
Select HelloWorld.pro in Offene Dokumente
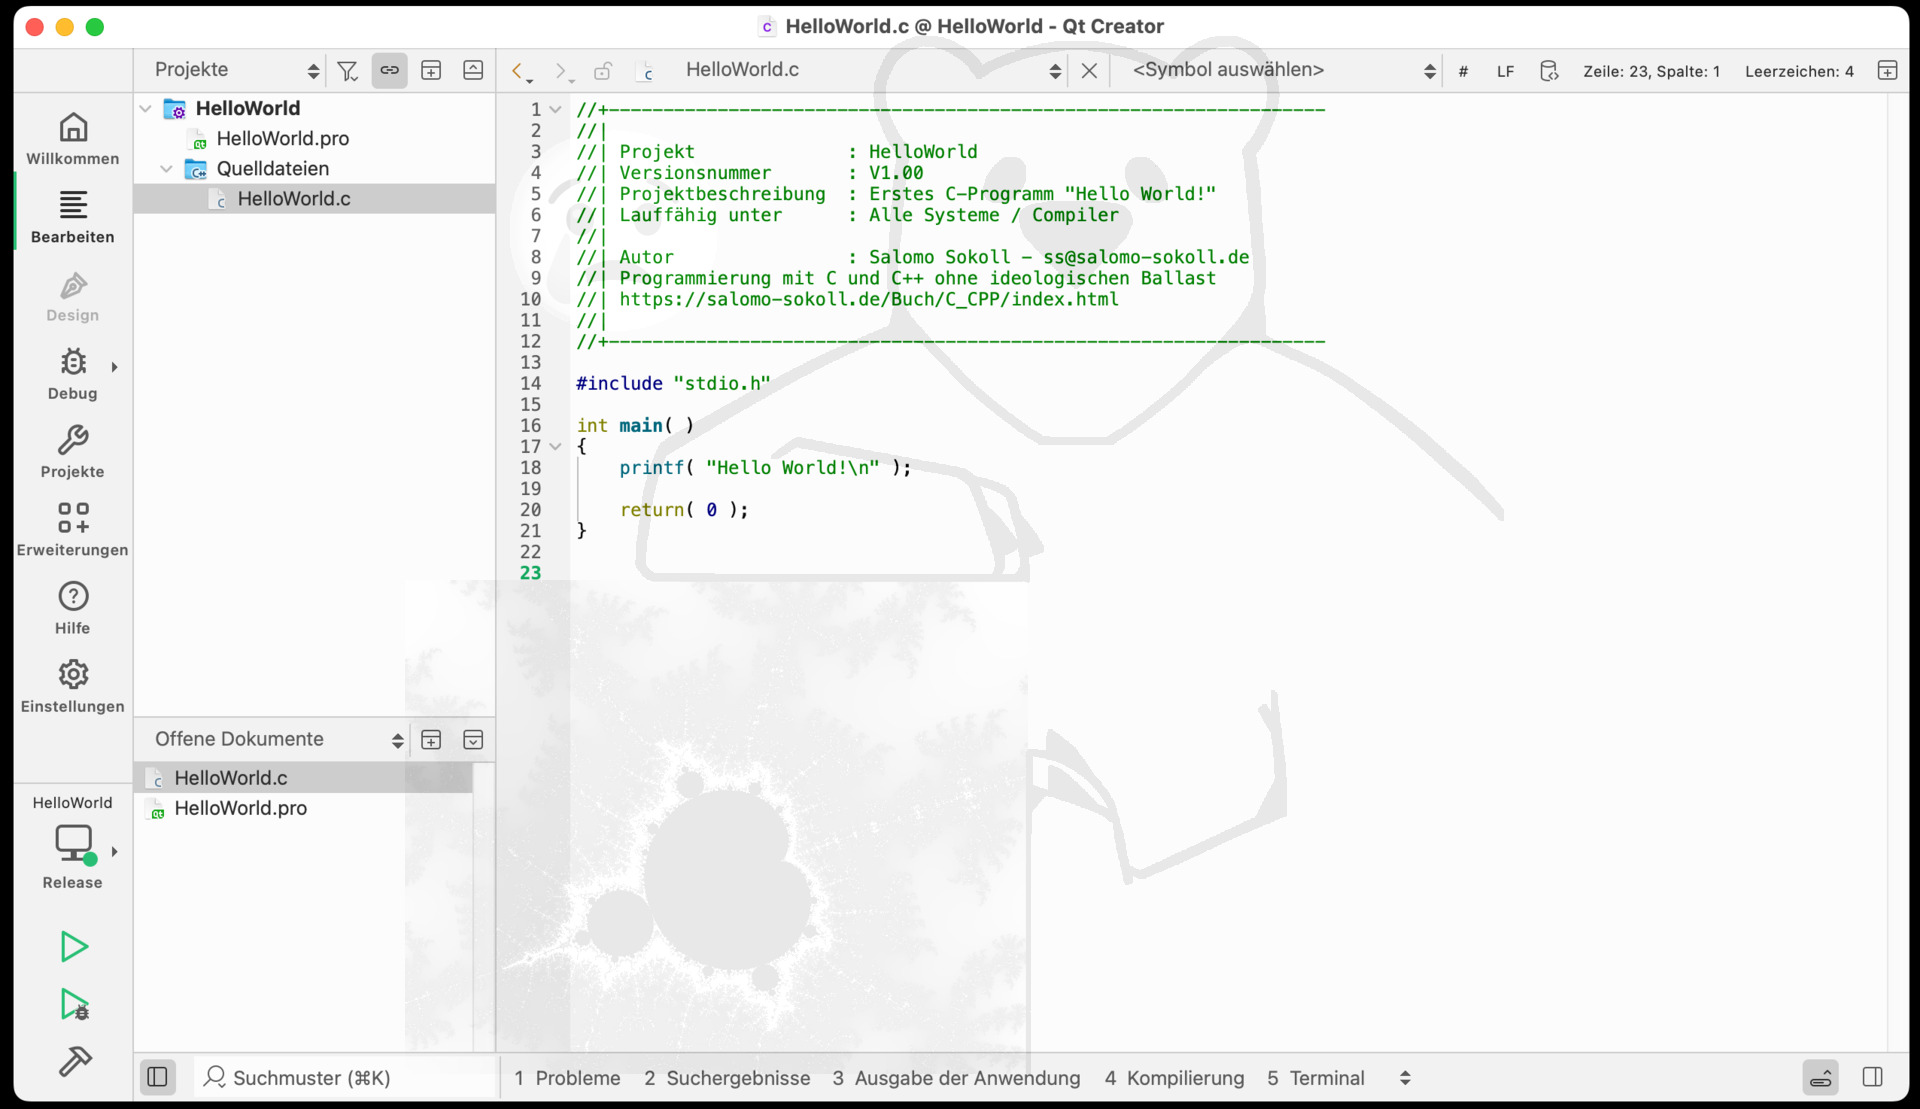(241, 808)
